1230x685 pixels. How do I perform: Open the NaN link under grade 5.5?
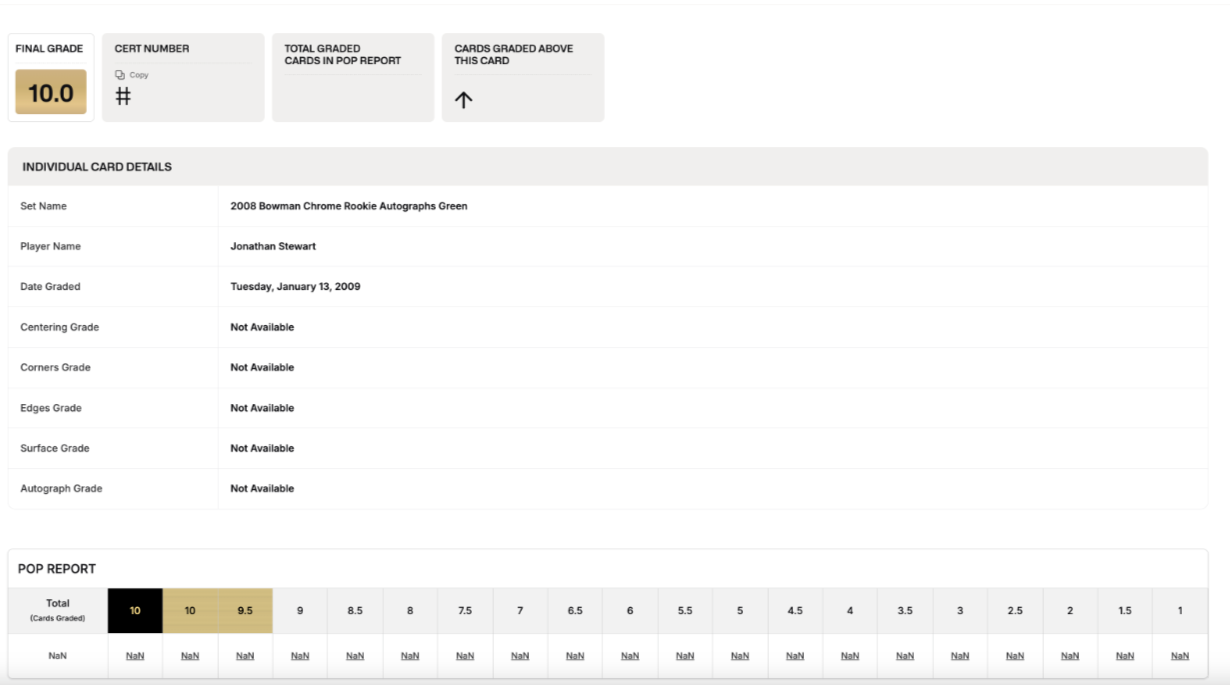(685, 656)
